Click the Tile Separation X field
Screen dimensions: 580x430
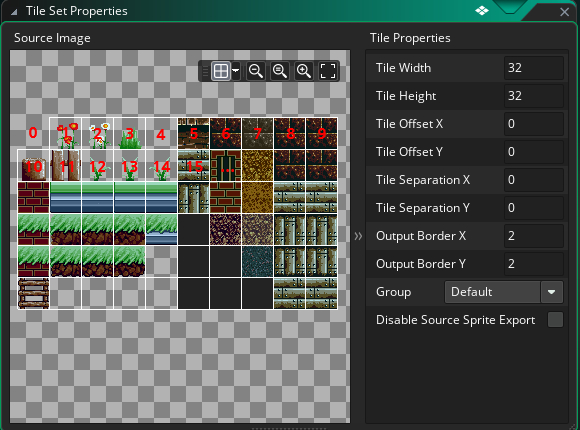pyautogui.click(x=533, y=180)
